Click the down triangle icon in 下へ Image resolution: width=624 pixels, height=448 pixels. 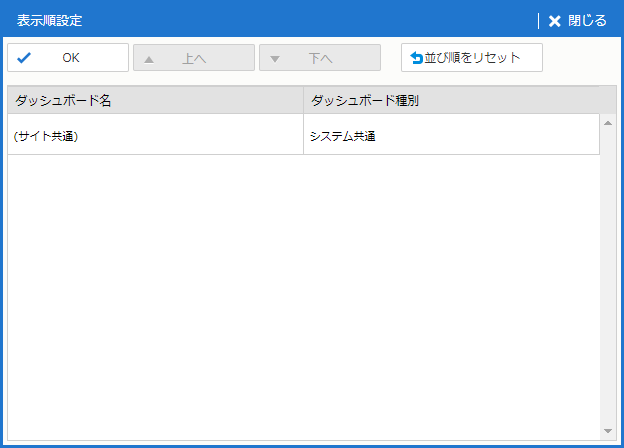275,58
